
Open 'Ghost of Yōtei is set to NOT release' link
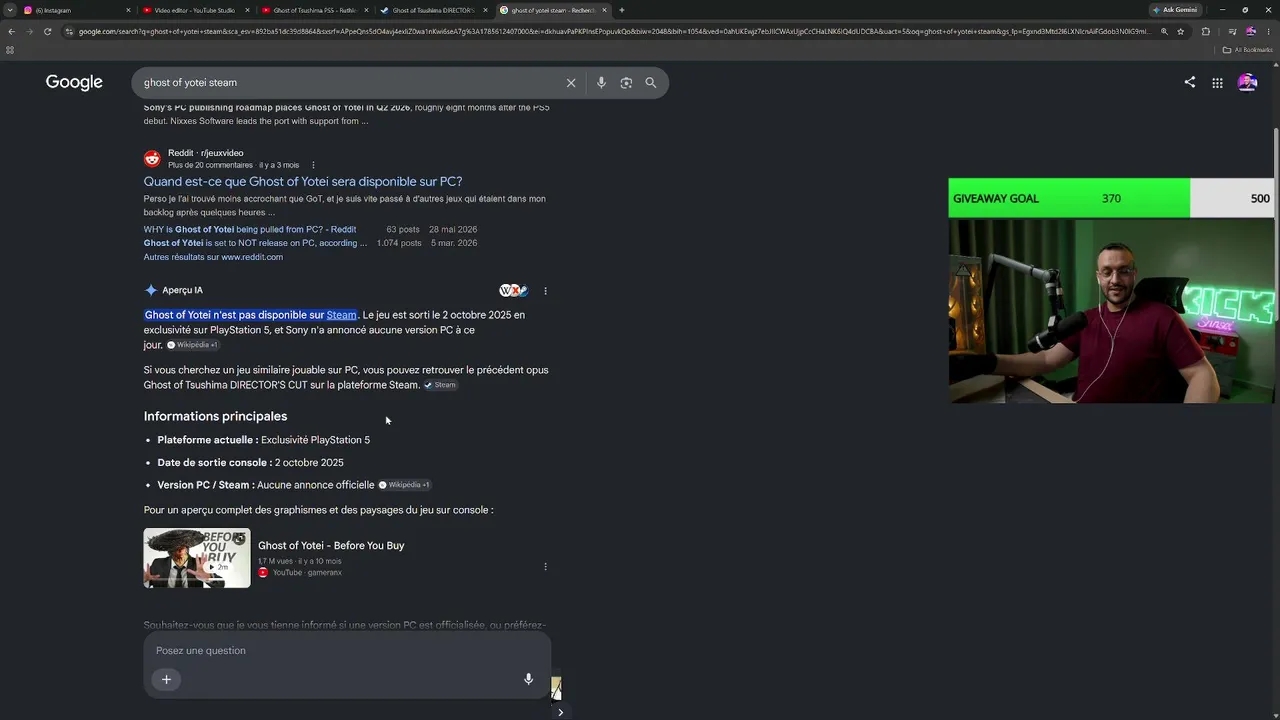255,243
